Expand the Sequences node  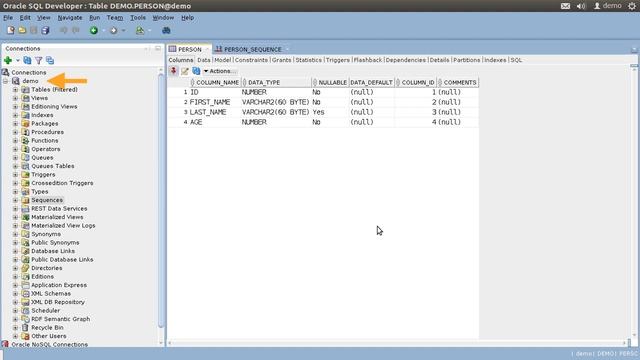coord(16,200)
